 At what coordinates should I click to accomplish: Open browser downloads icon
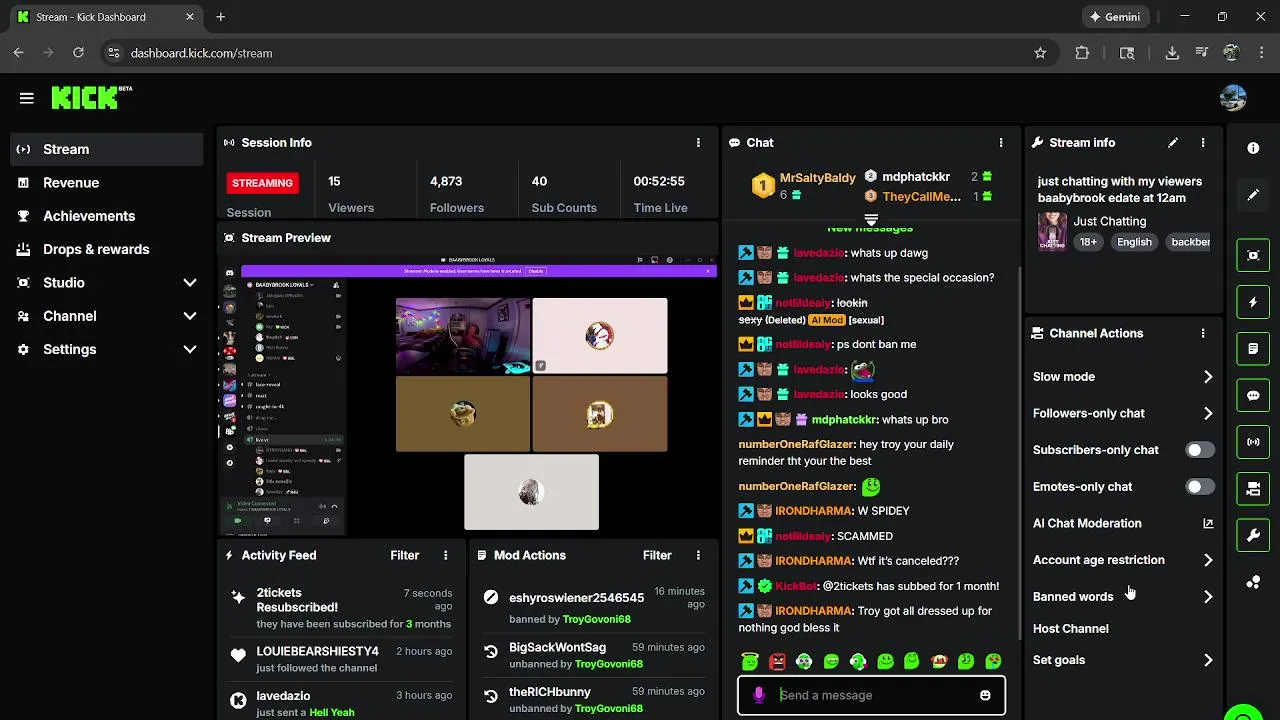1172,53
